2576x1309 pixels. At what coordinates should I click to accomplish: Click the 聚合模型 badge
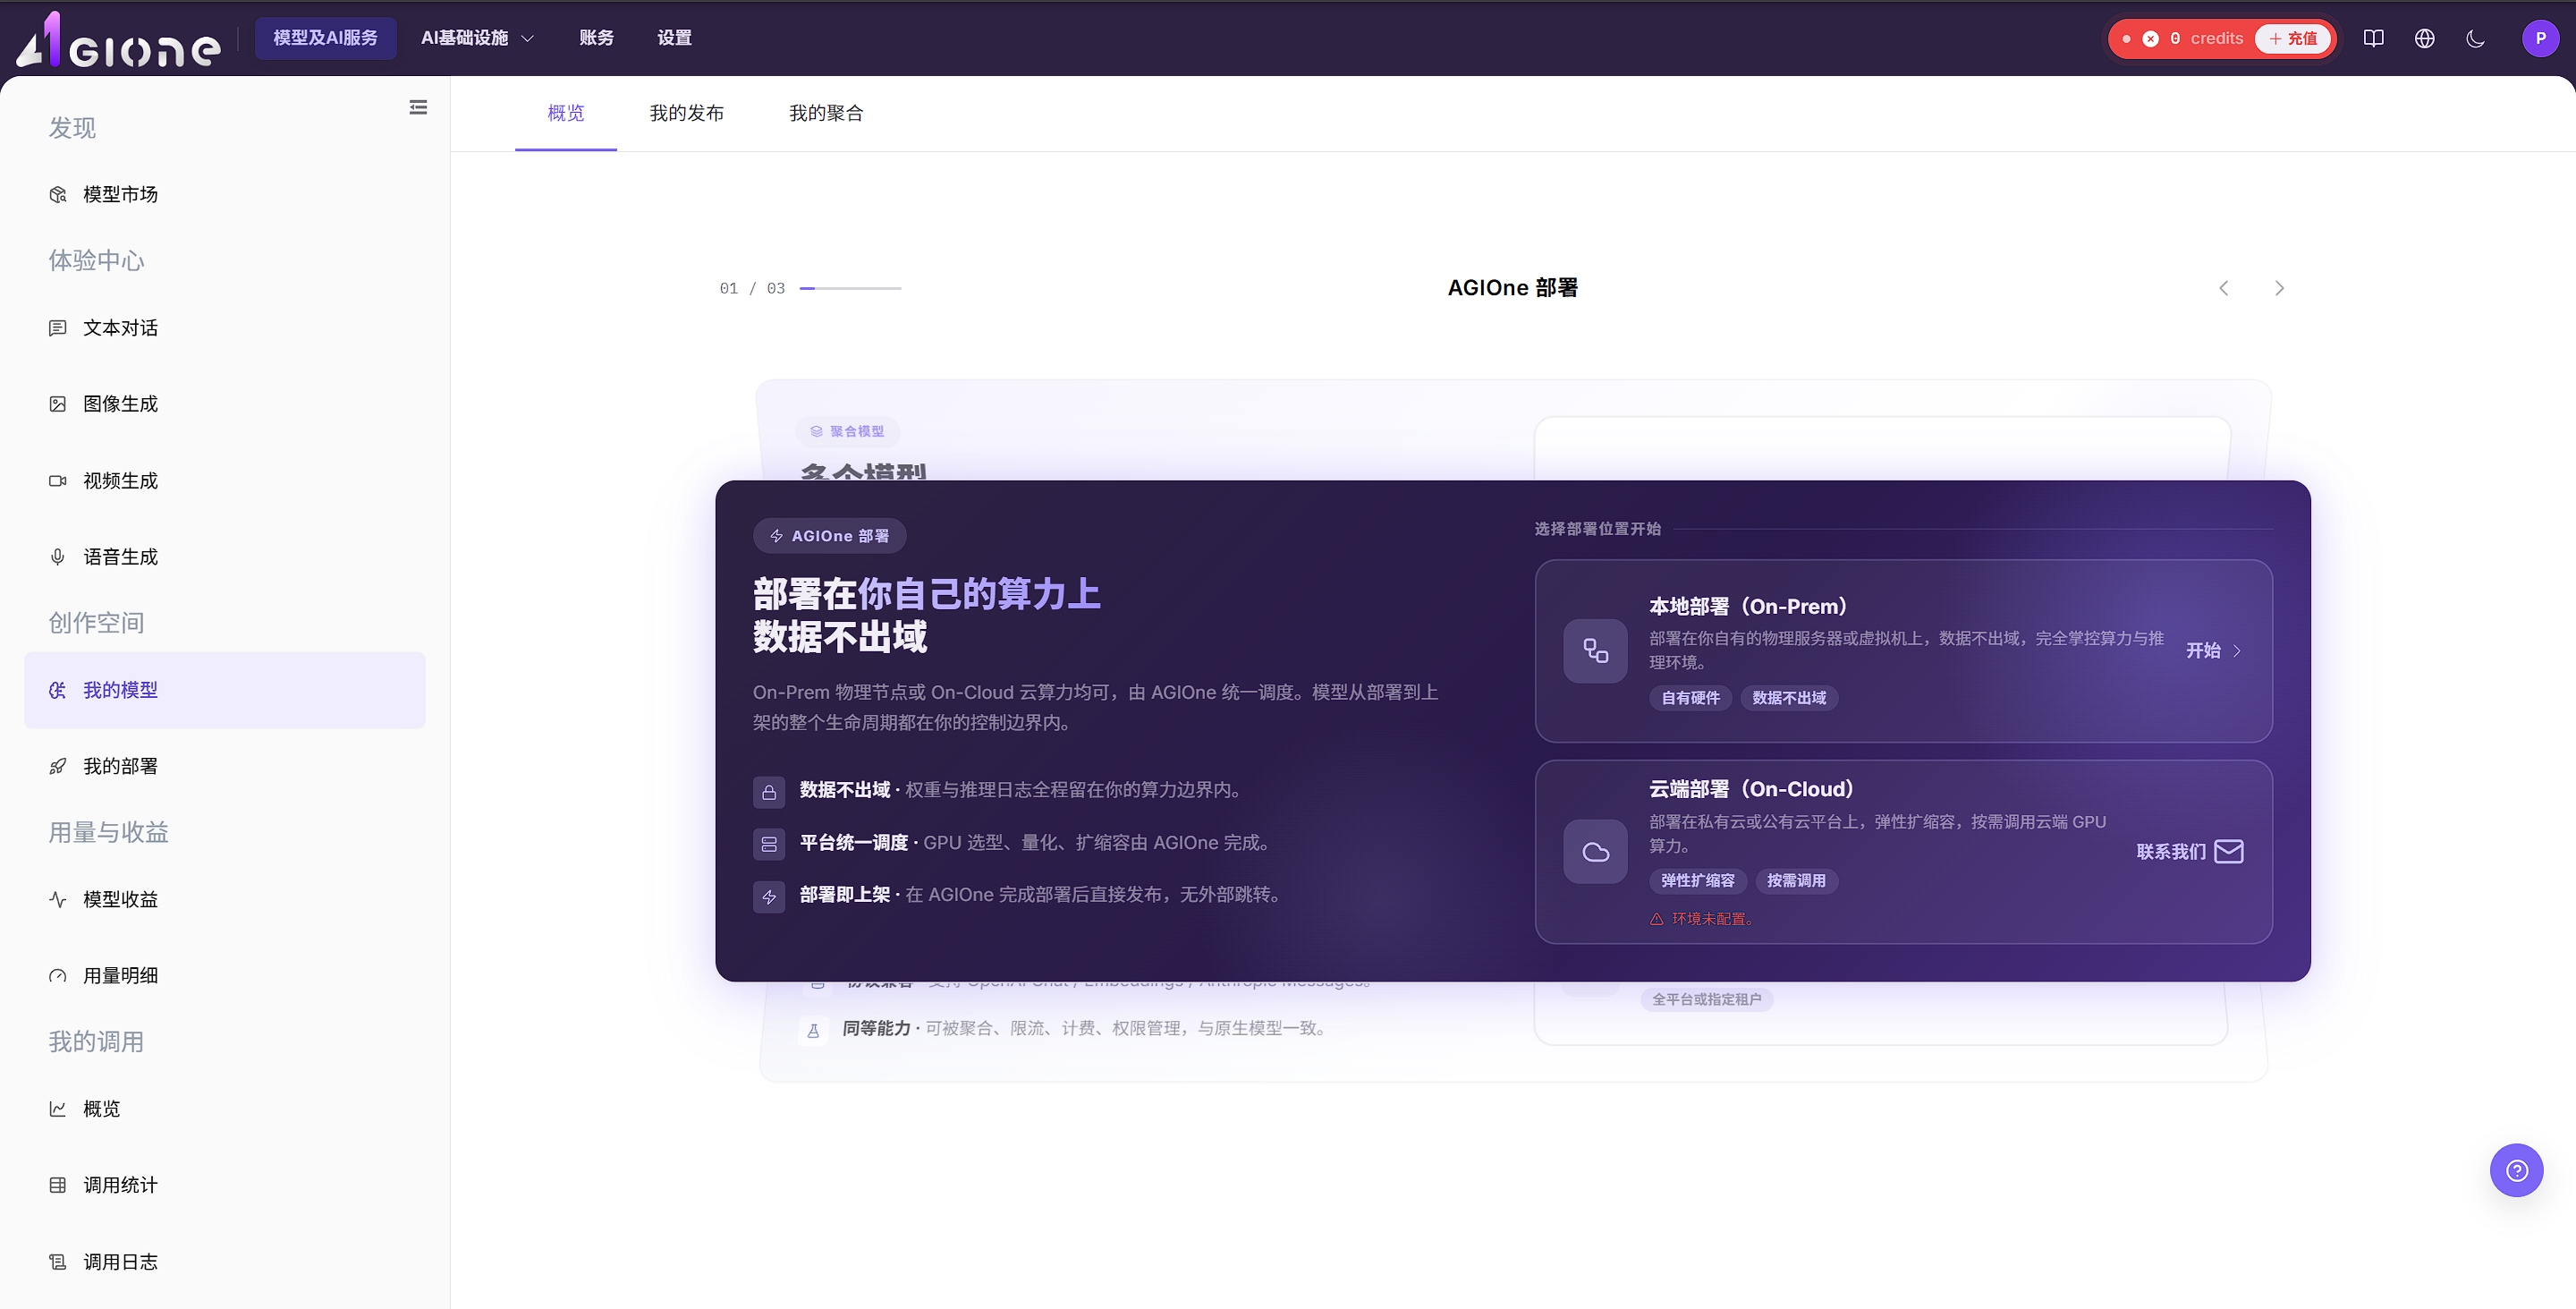click(848, 431)
